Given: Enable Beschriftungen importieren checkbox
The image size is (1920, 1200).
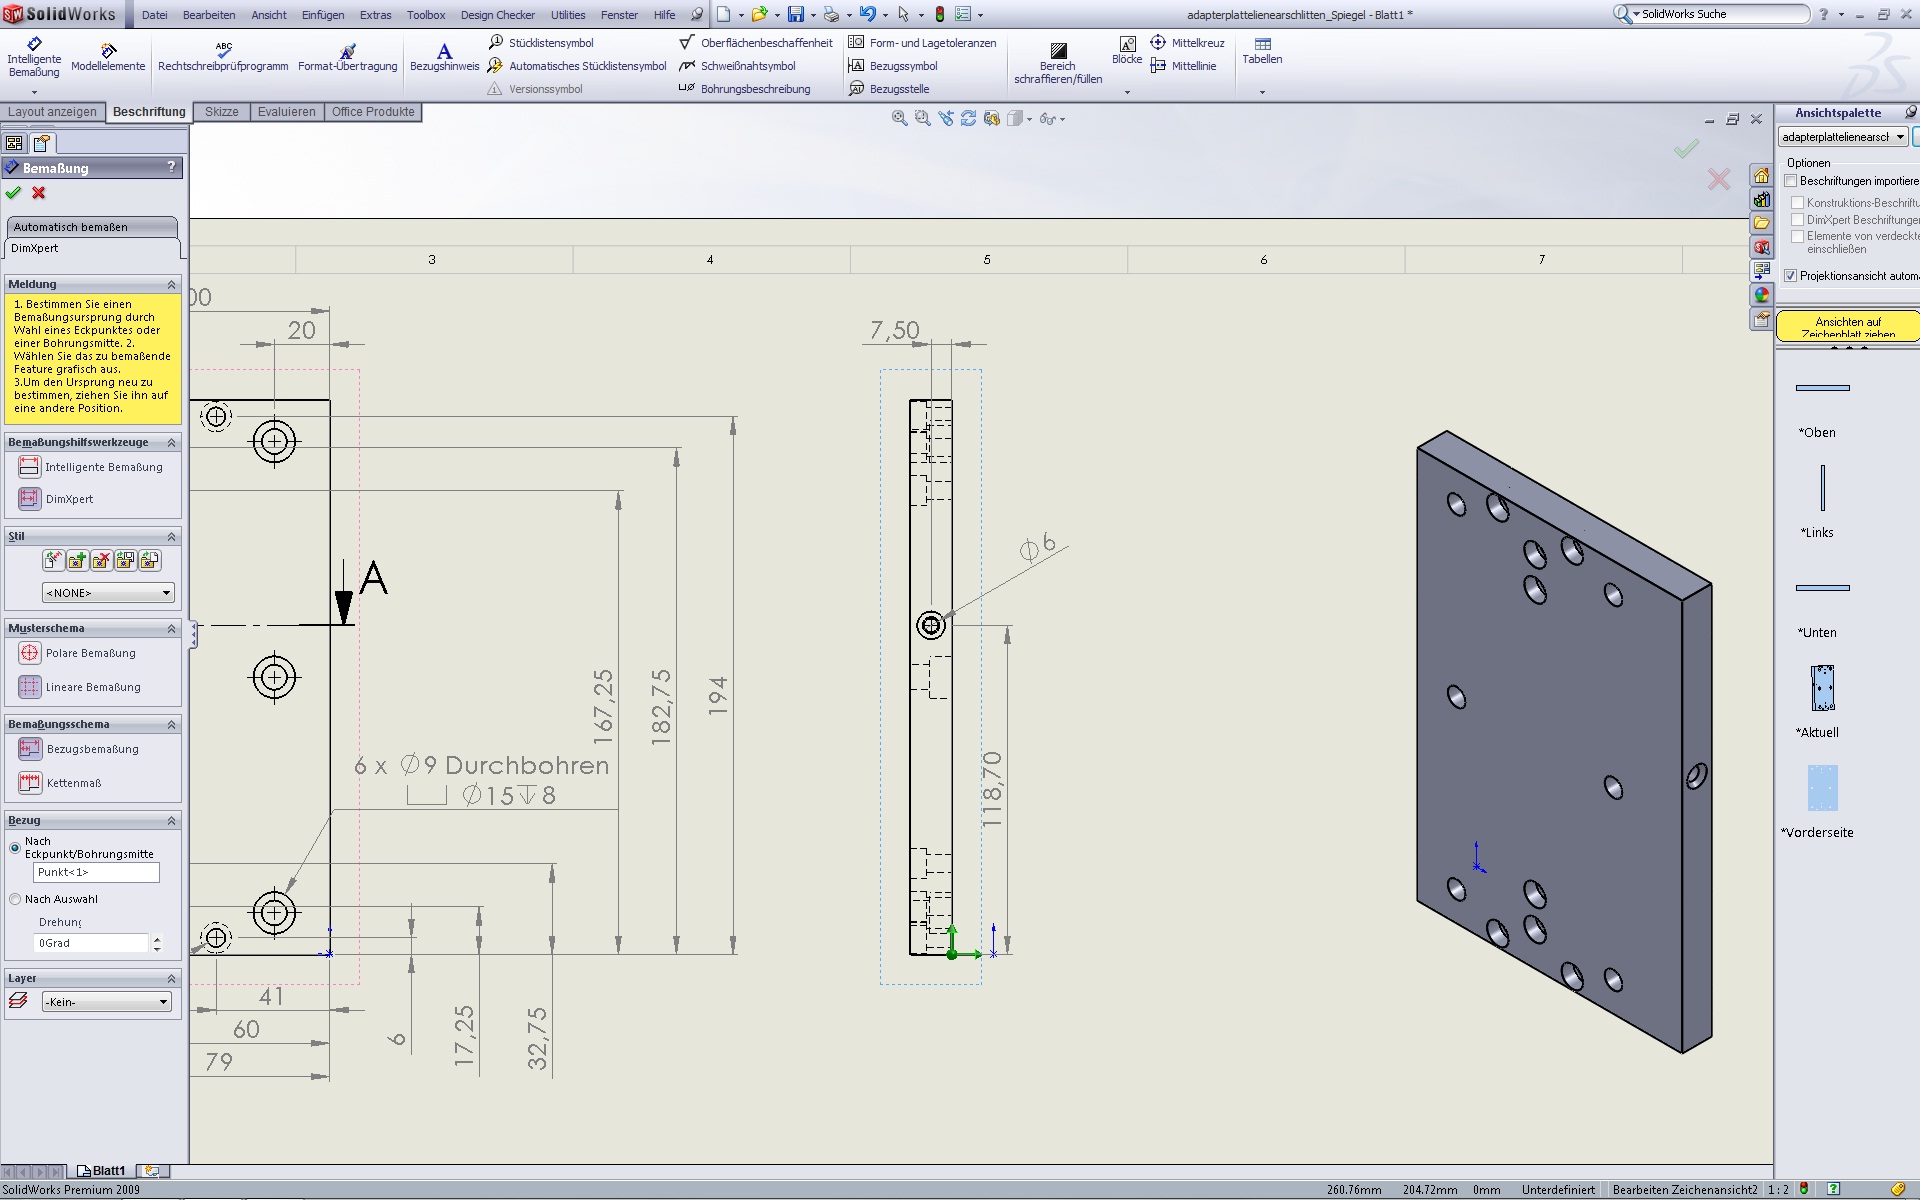Looking at the screenshot, I should point(1791,181).
